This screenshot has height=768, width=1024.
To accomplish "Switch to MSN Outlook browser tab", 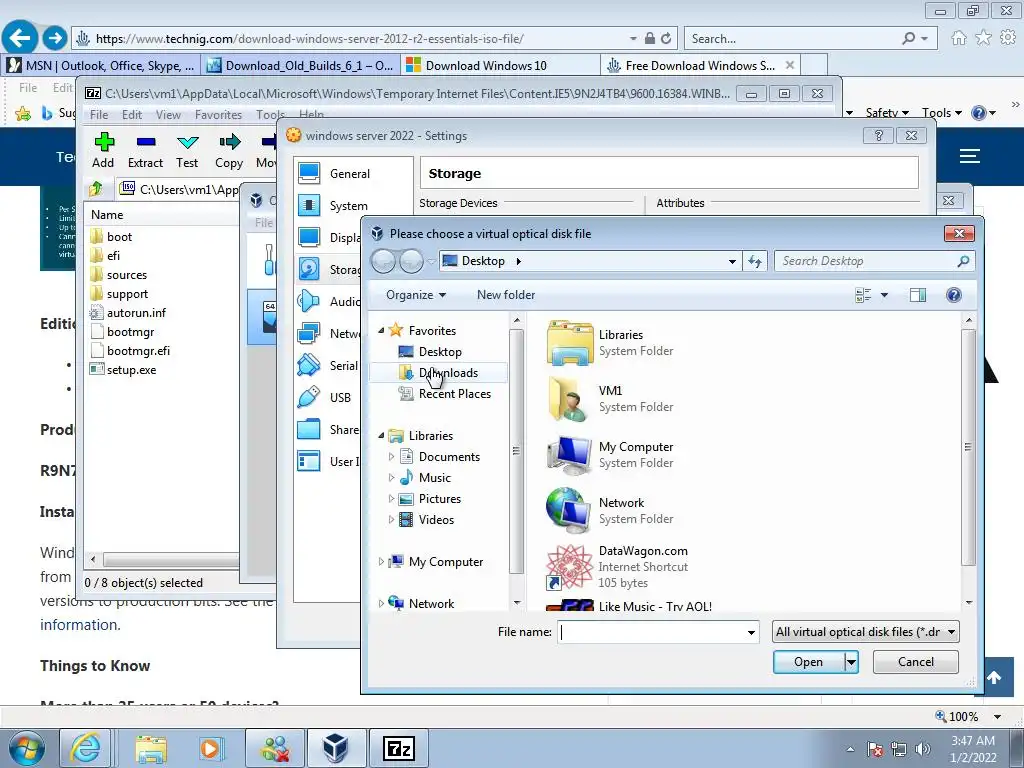I will (x=101, y=65).
